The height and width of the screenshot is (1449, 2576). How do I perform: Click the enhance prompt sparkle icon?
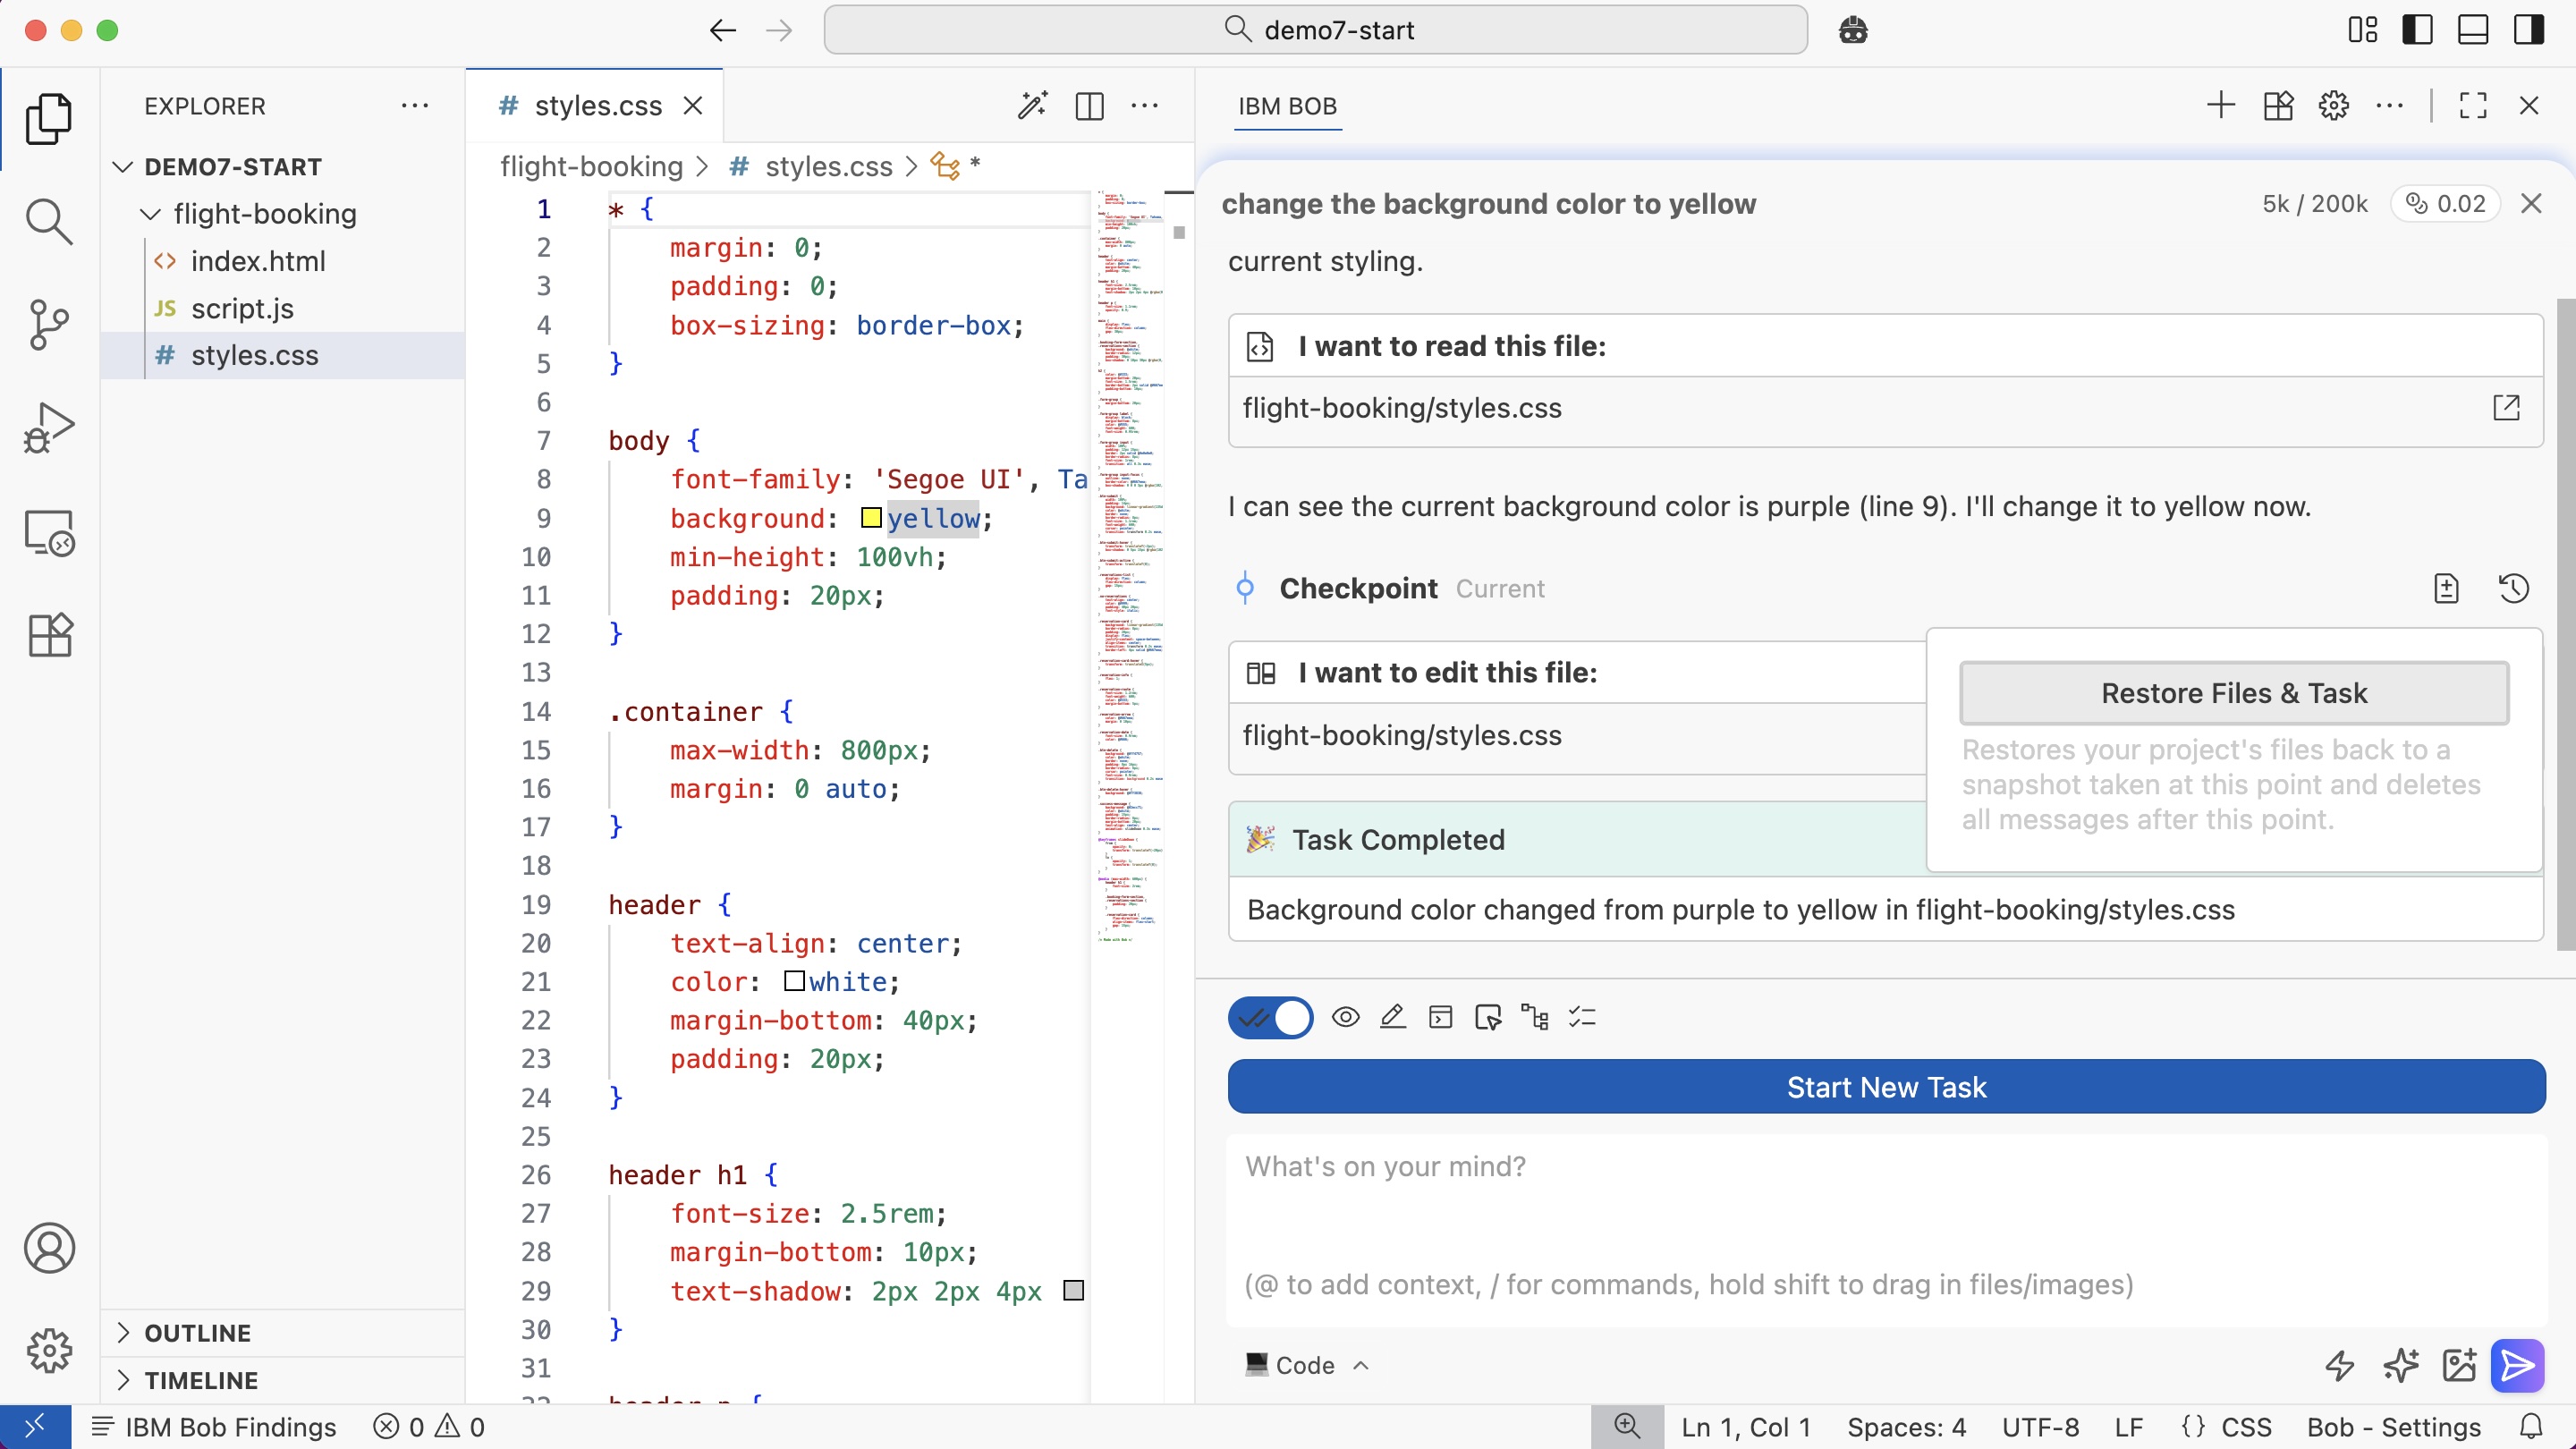tap(2400, 1365)
